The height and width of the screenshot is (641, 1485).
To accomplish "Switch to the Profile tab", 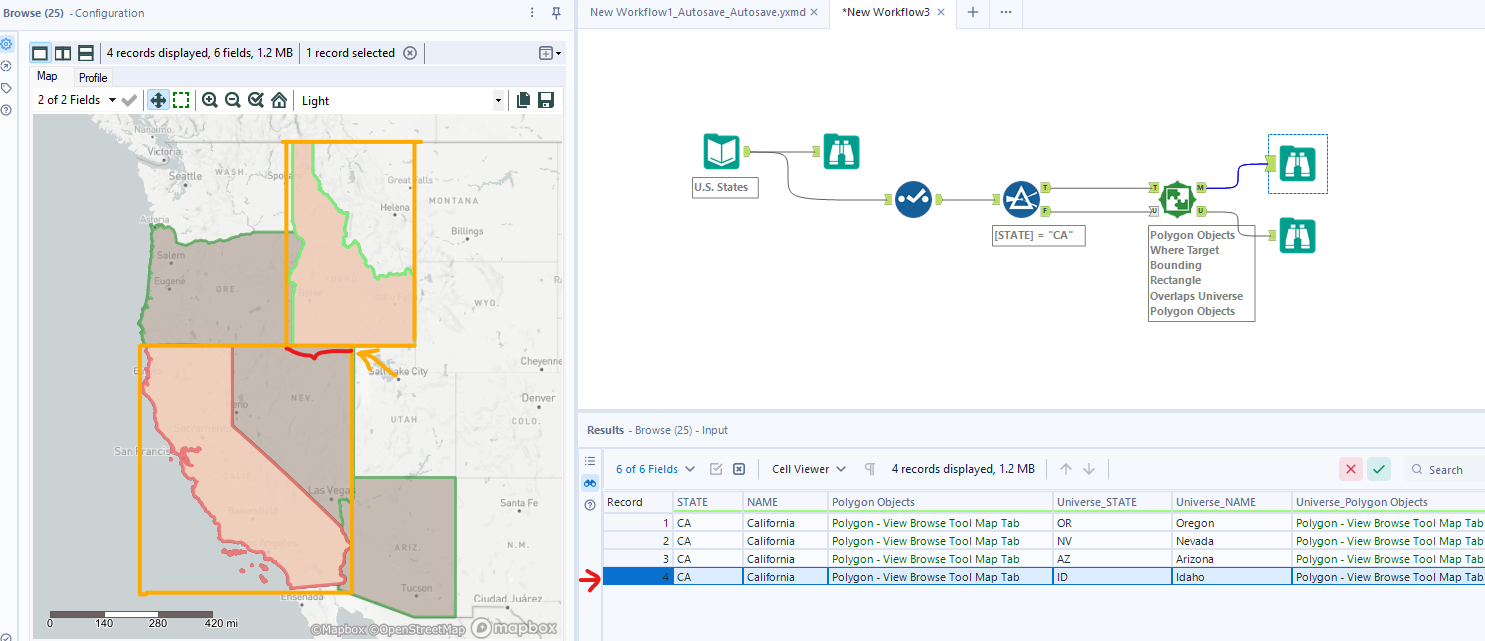I will [x=93, y=77].
